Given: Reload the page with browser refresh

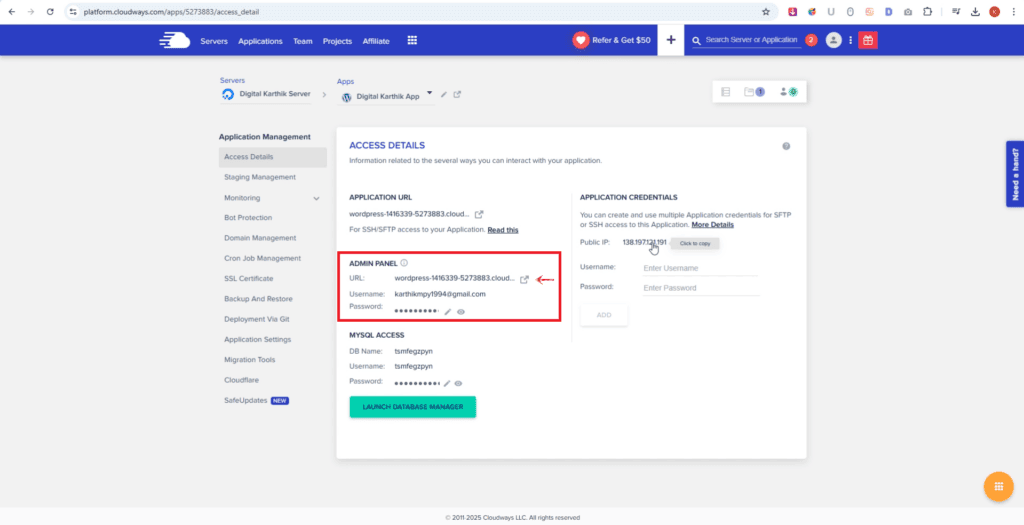Looking at the screenshot, I should coord(50,12).
